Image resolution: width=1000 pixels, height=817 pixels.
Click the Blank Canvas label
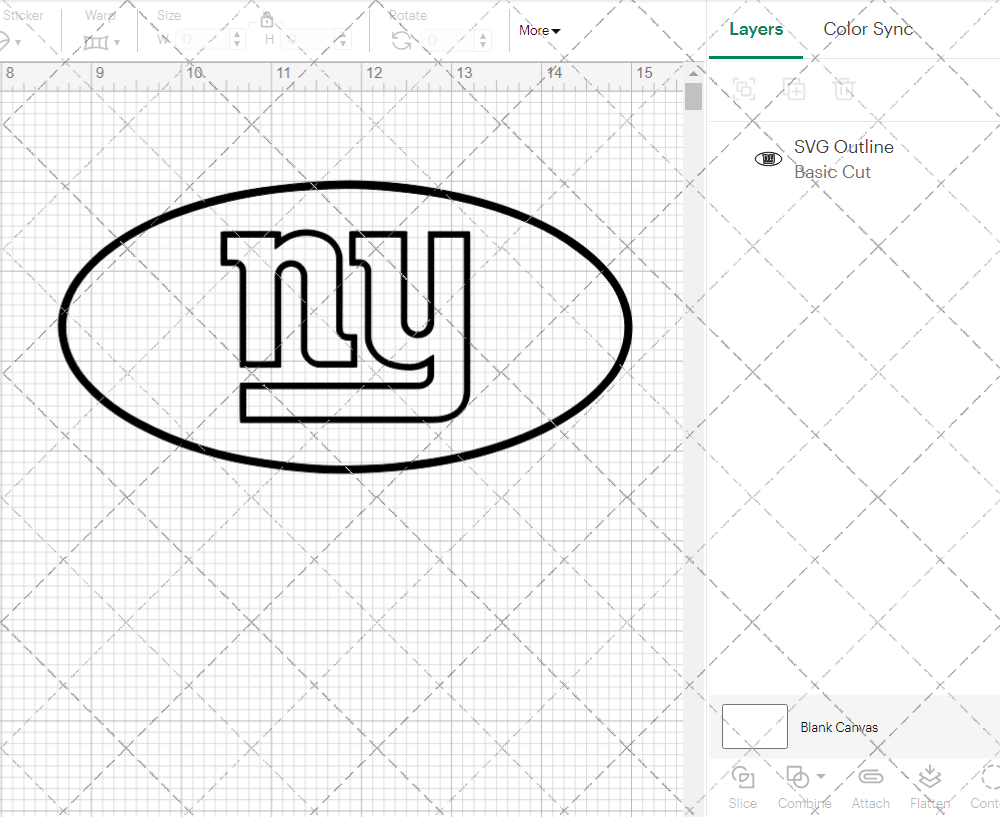pyautogui.click(x=839, y=727)
